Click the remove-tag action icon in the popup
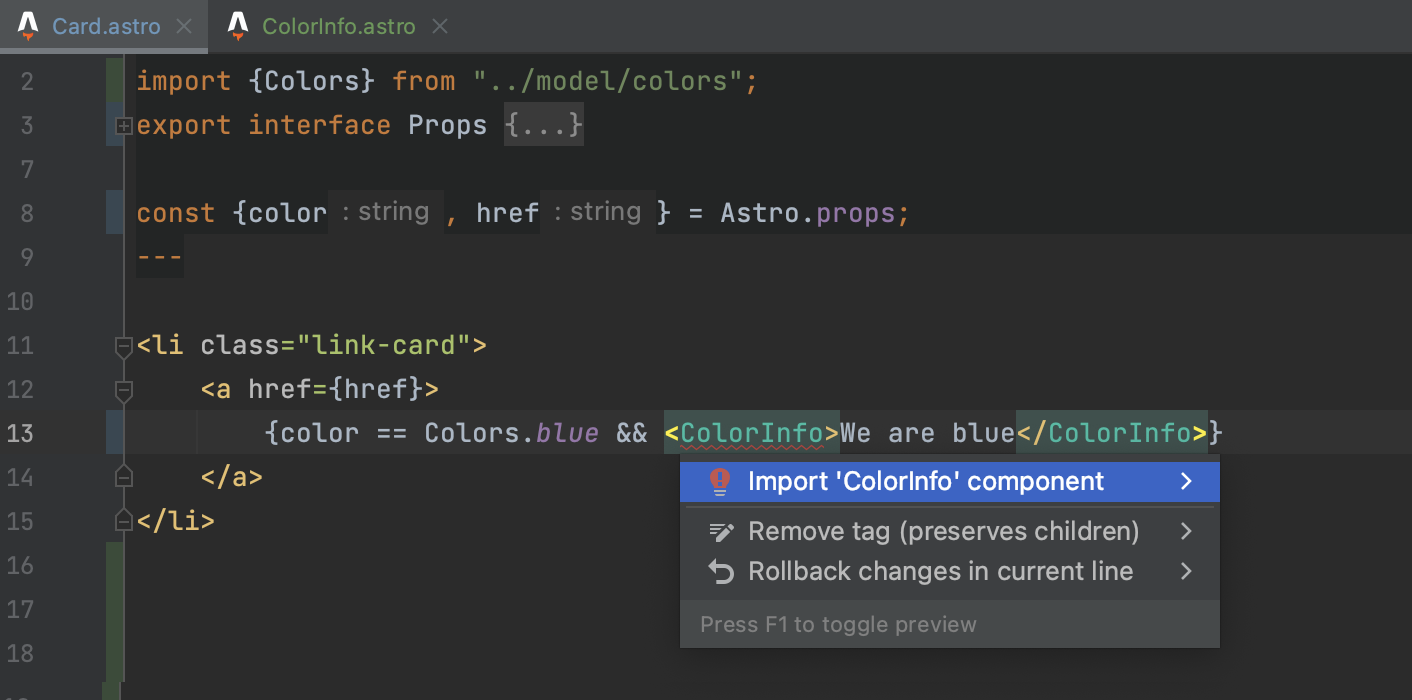 coord(720,531)
